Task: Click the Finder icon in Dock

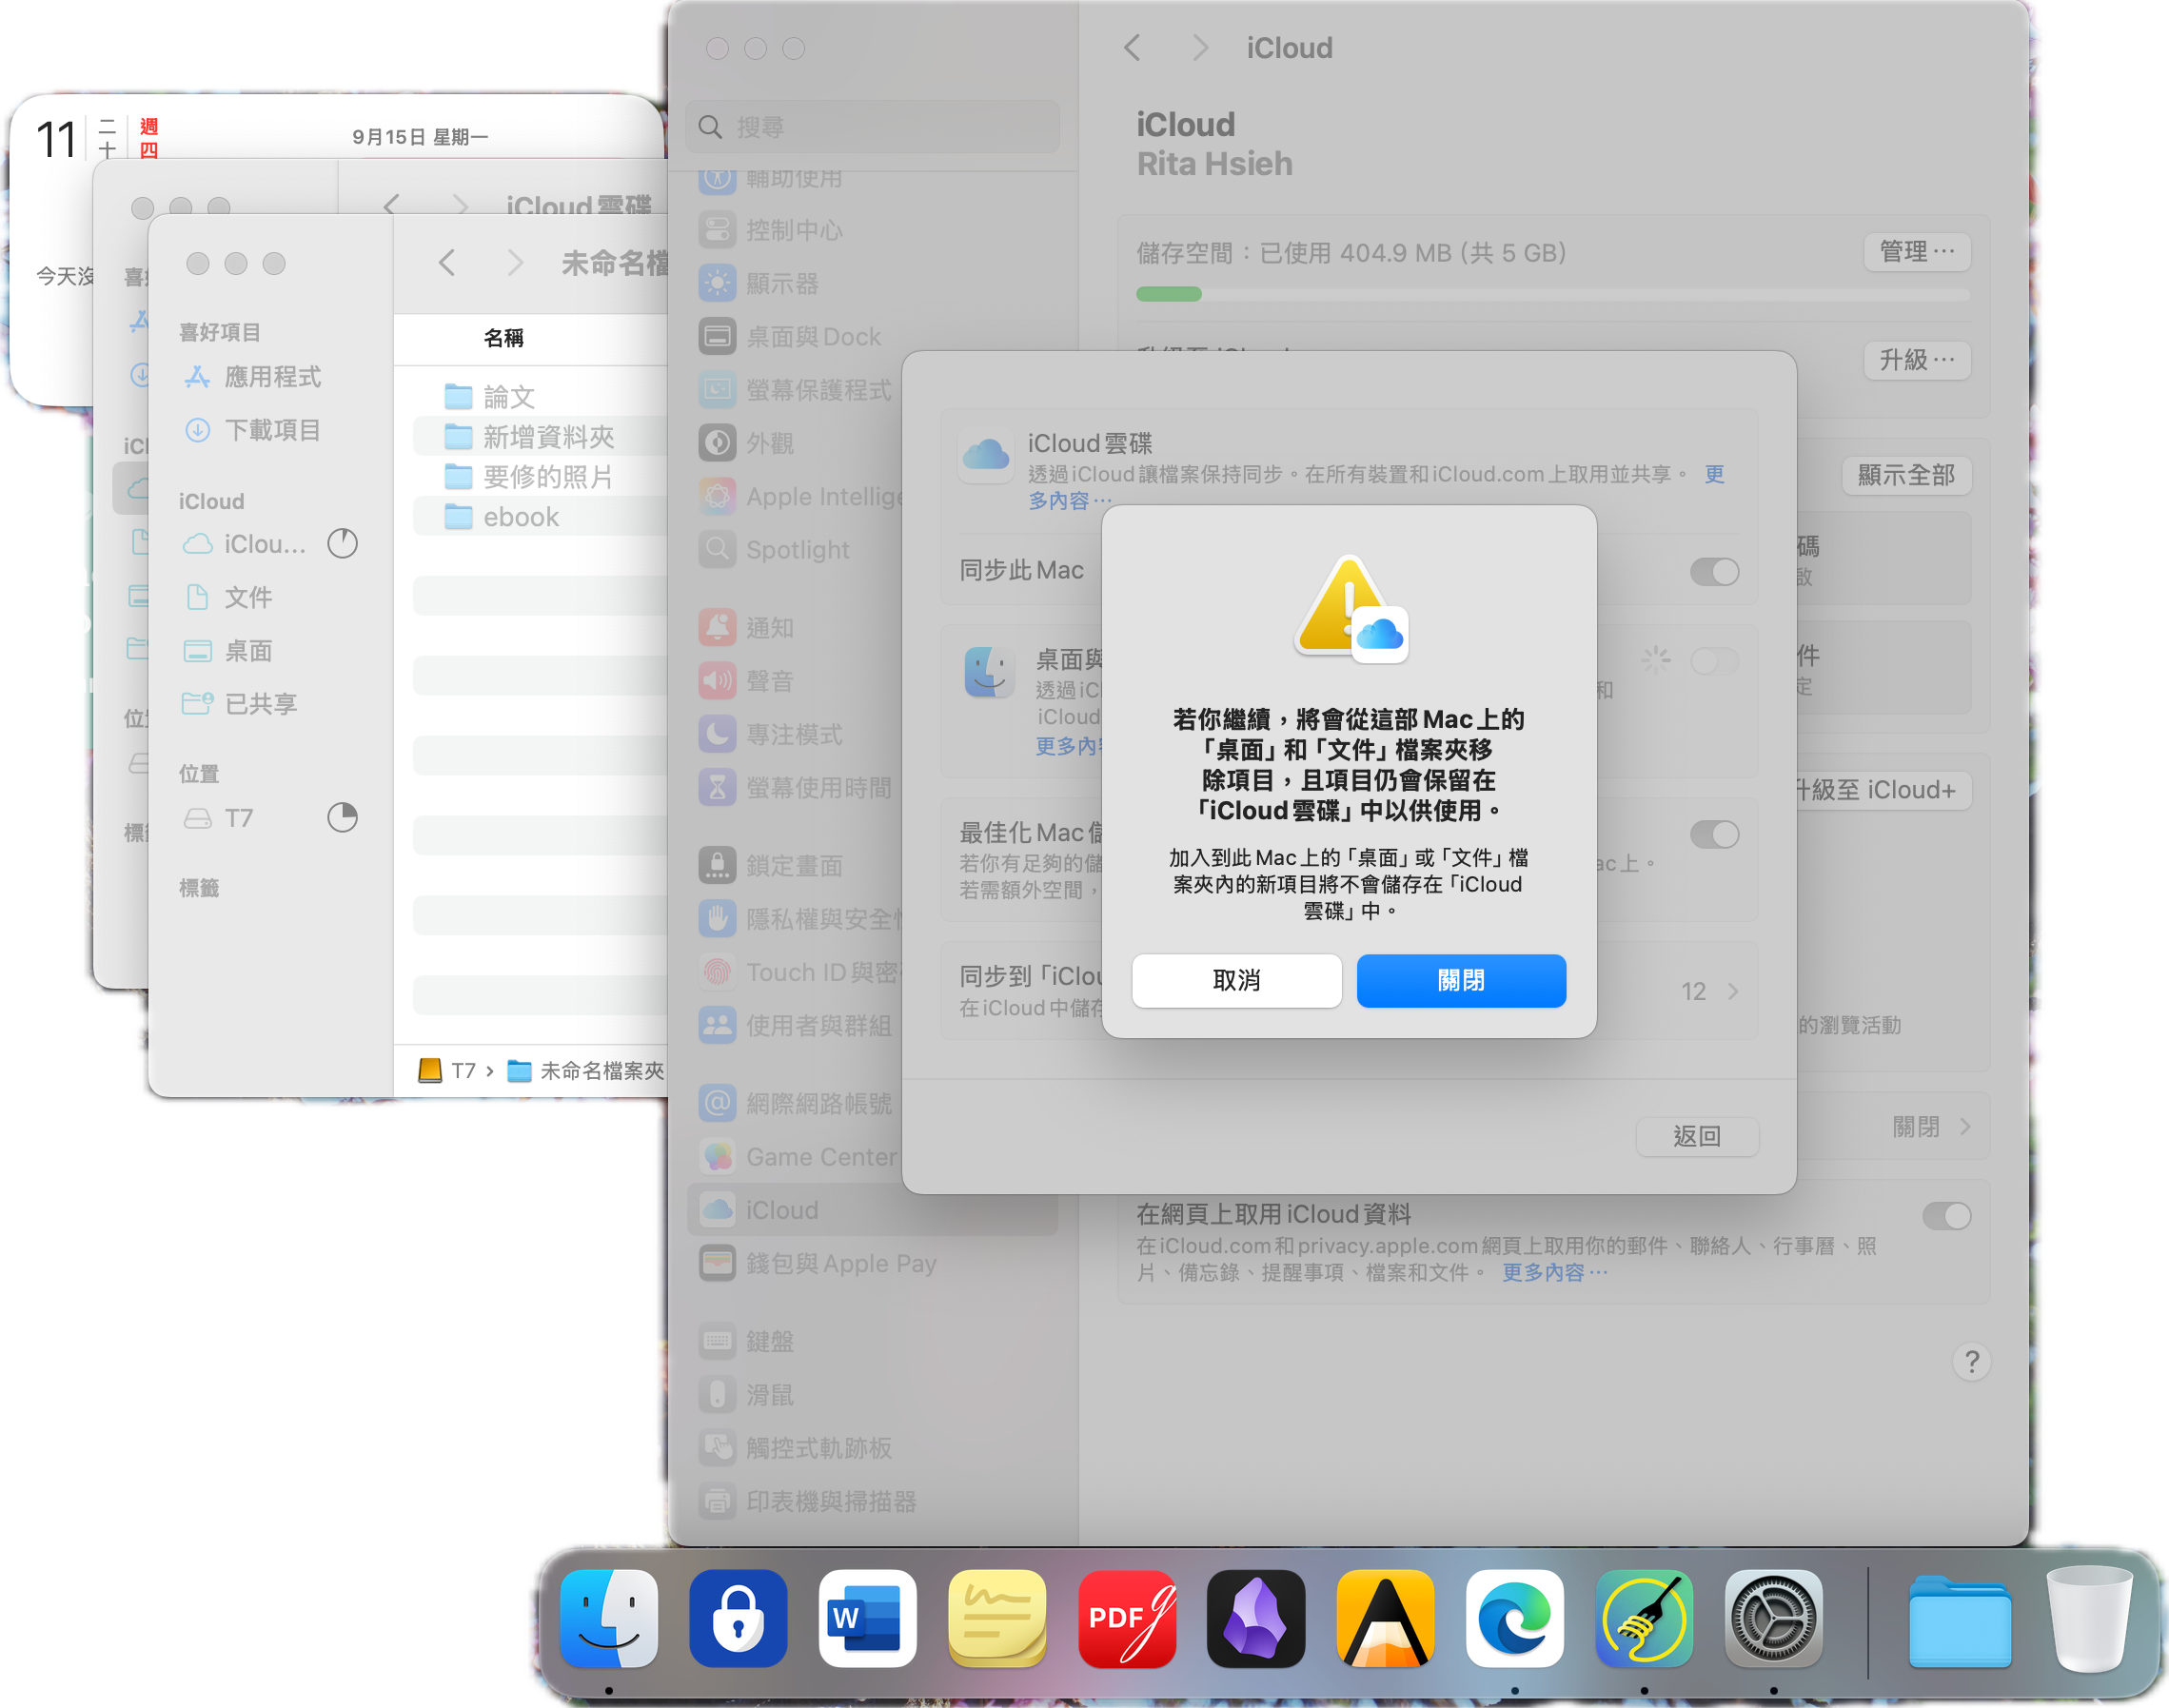Action: [608, 1618]
